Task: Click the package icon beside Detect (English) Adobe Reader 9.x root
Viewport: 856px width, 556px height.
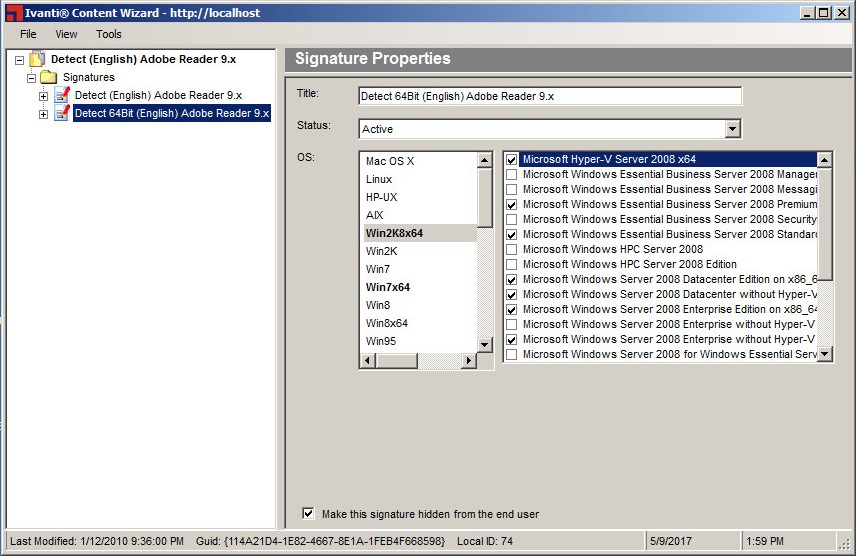Action: pyautogui.click(x=37, y=59)
